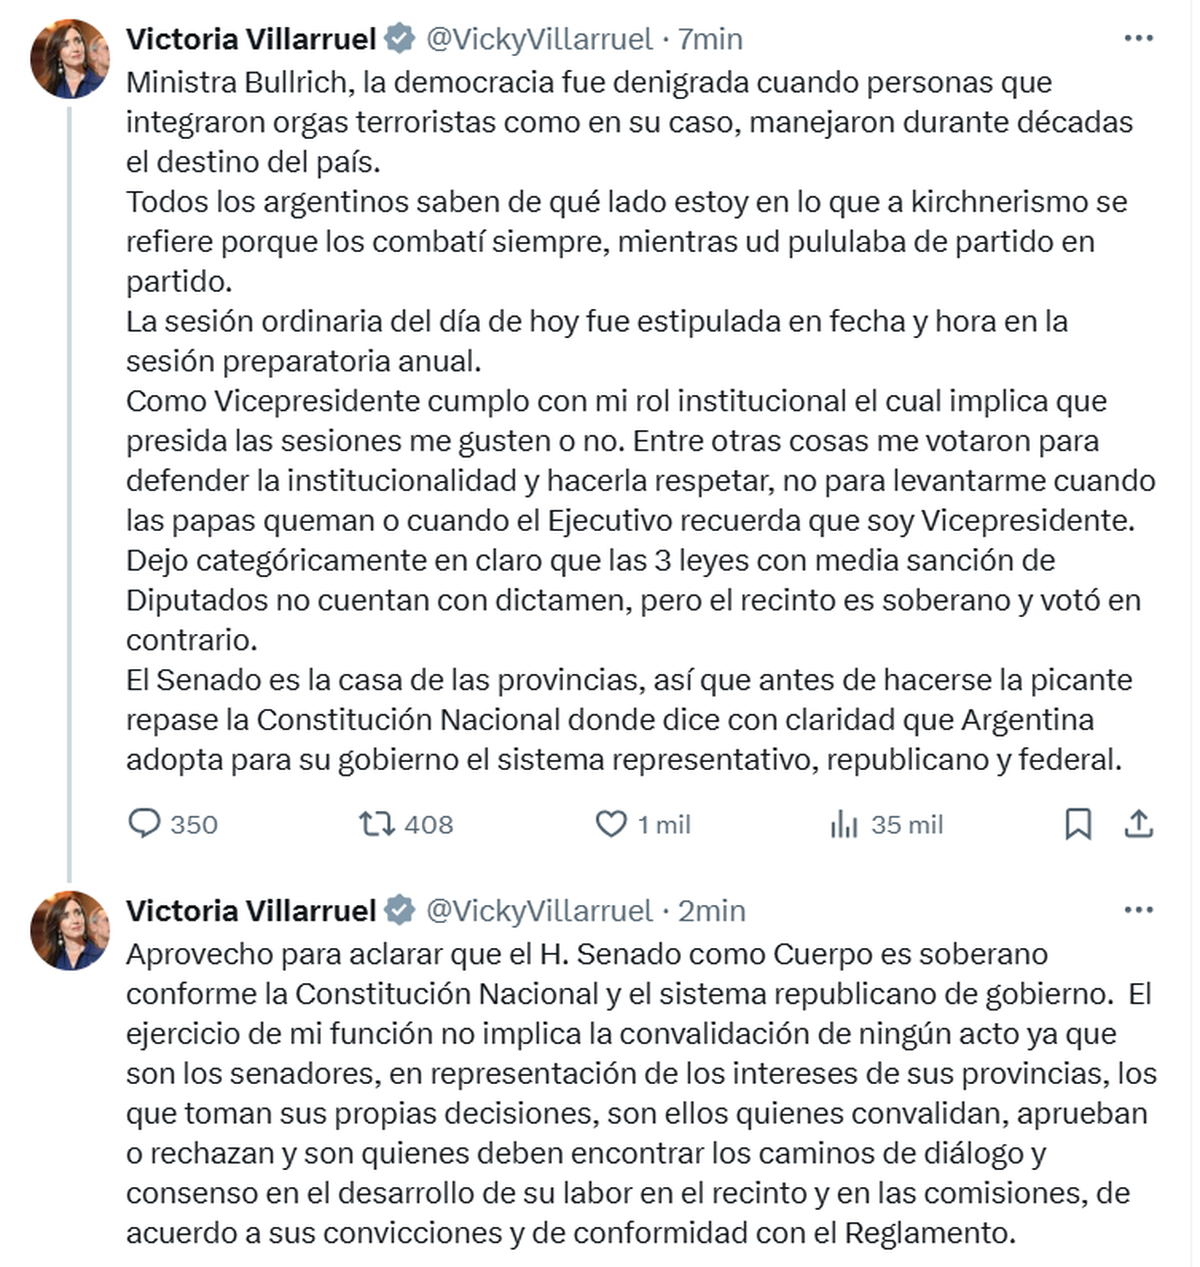Like the tweet with 1 mil likes

(611, 824)
